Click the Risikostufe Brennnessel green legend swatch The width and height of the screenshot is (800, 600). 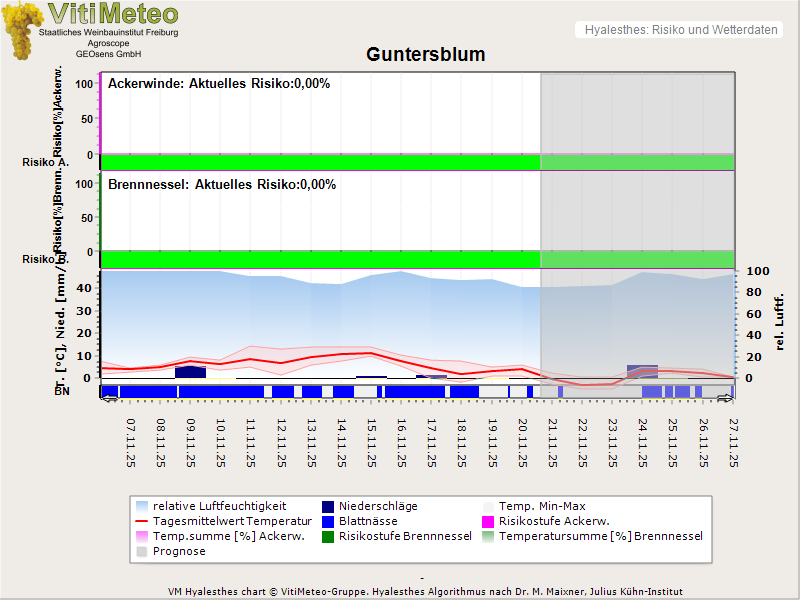tap(329, 536)
